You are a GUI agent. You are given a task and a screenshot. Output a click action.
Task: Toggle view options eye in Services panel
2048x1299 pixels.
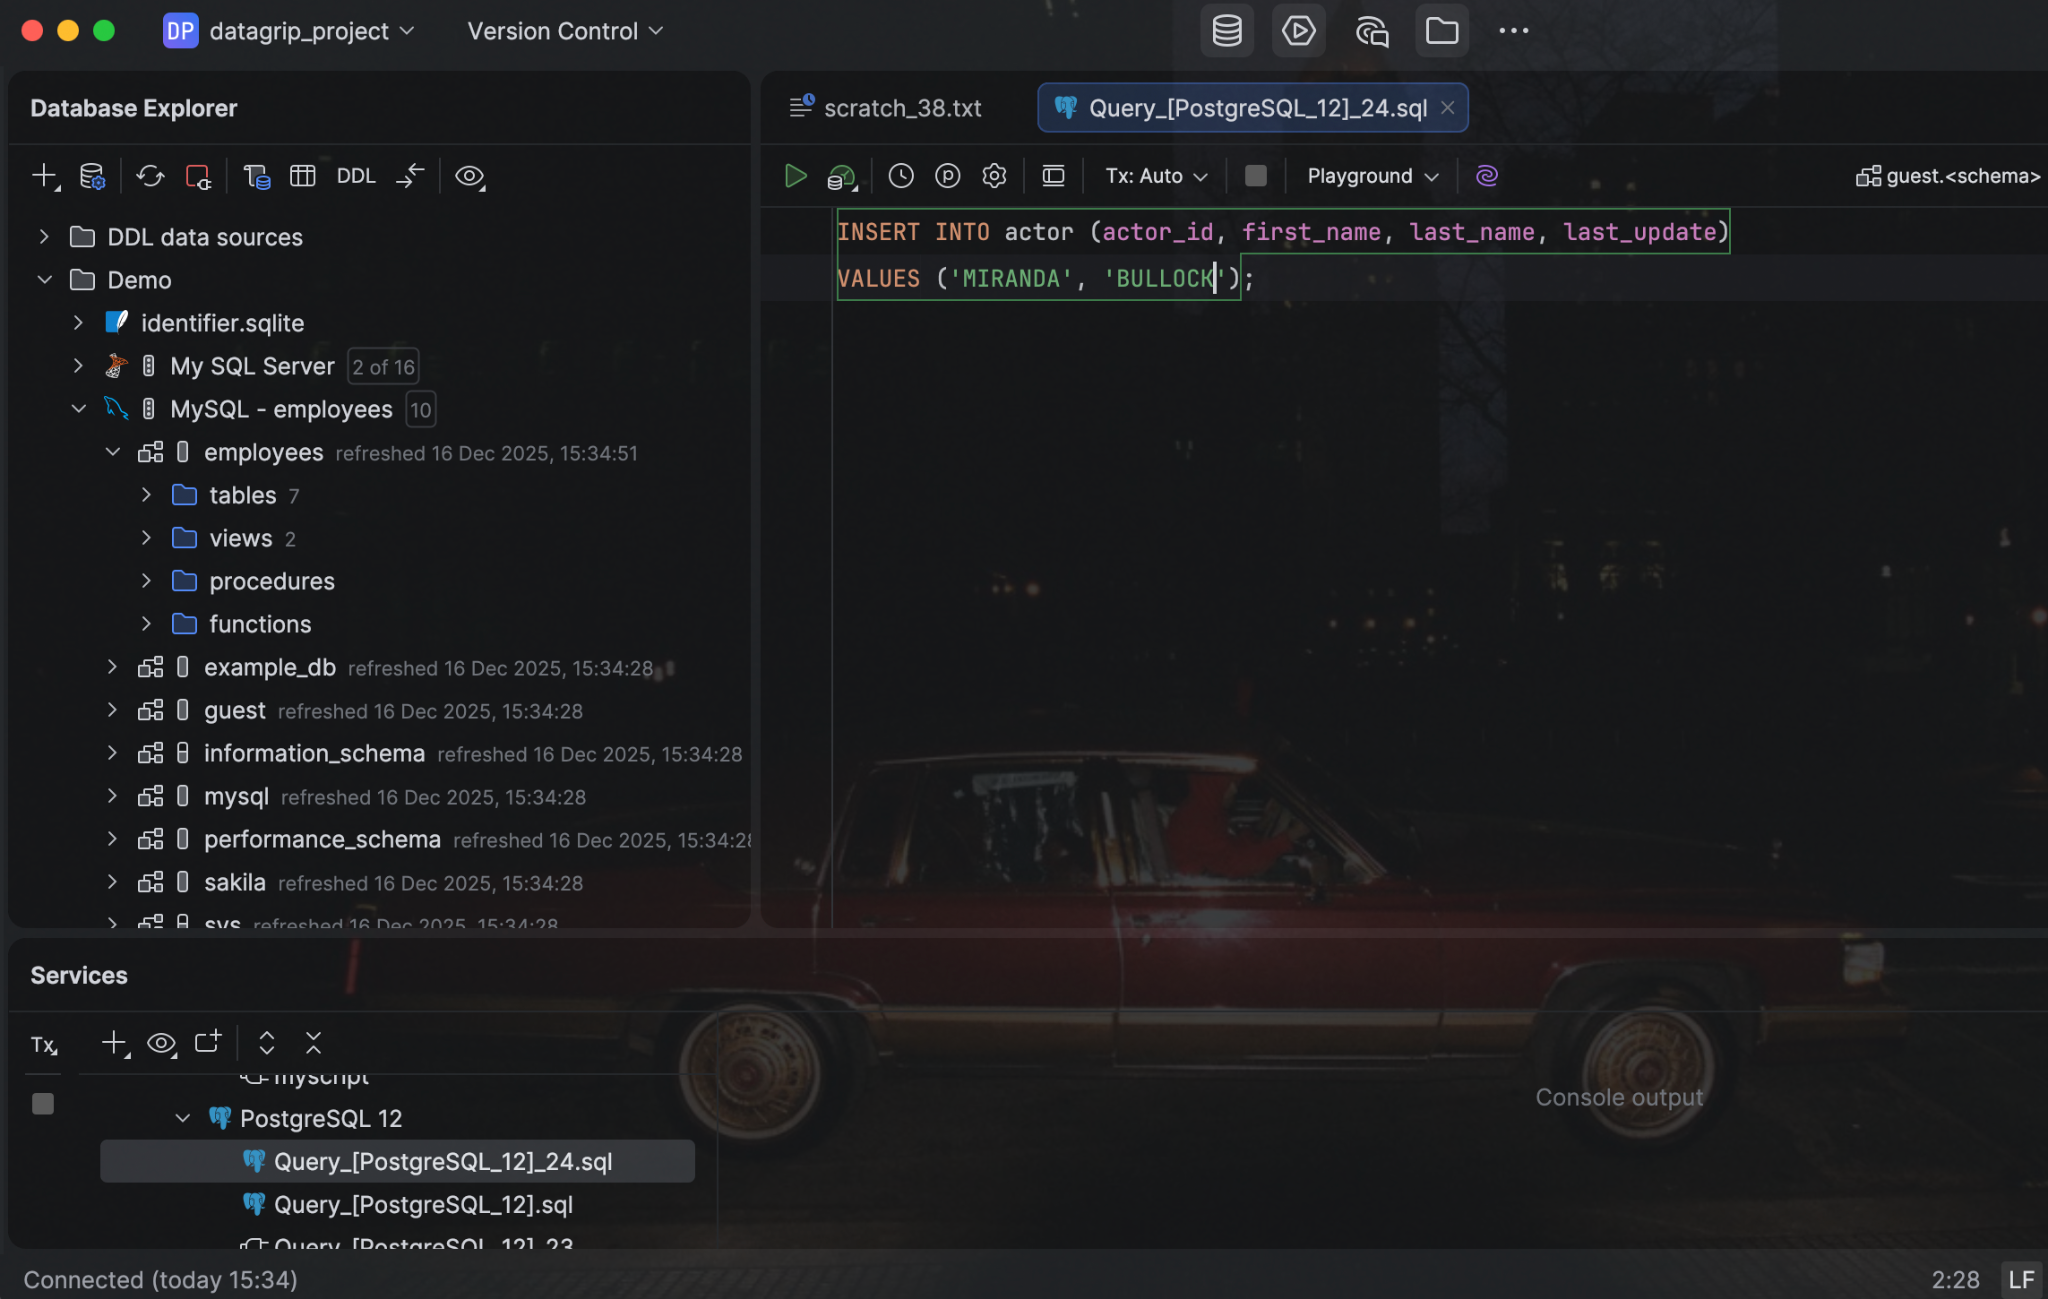(x=161, y=1043)
